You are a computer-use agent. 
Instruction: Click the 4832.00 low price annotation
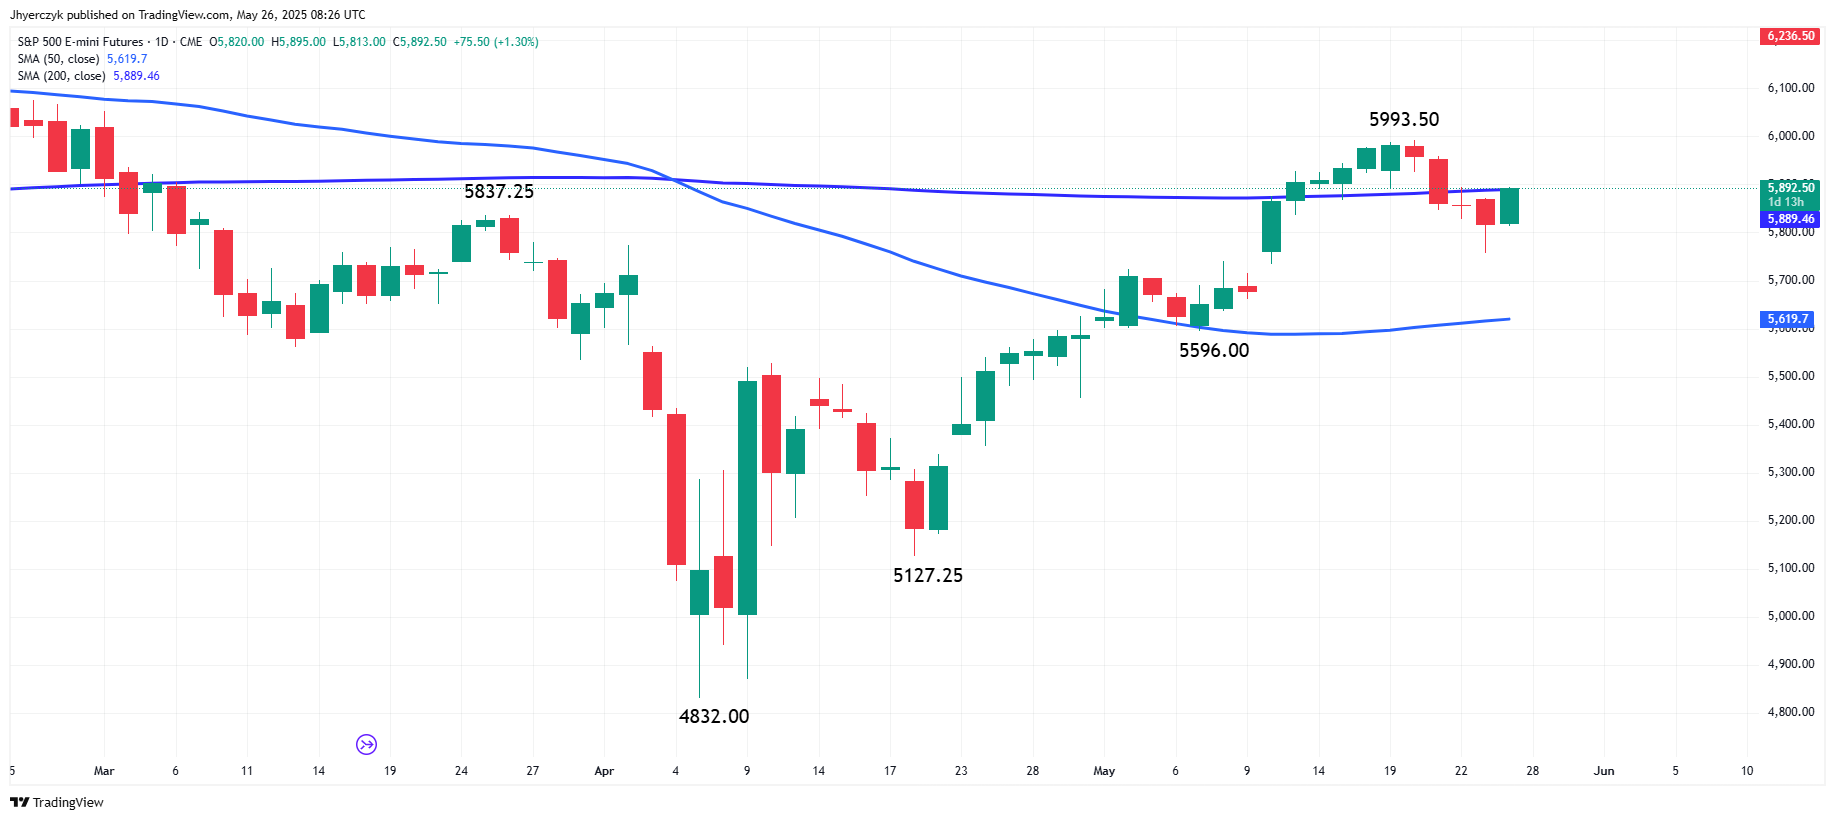(714, 716)
